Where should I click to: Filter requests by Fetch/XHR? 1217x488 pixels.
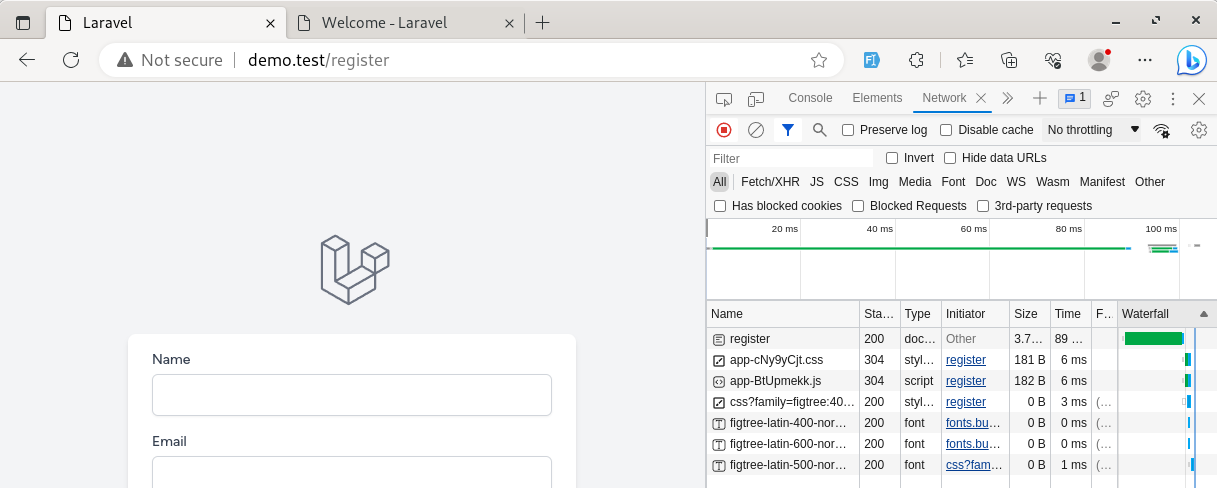(770, 182)
